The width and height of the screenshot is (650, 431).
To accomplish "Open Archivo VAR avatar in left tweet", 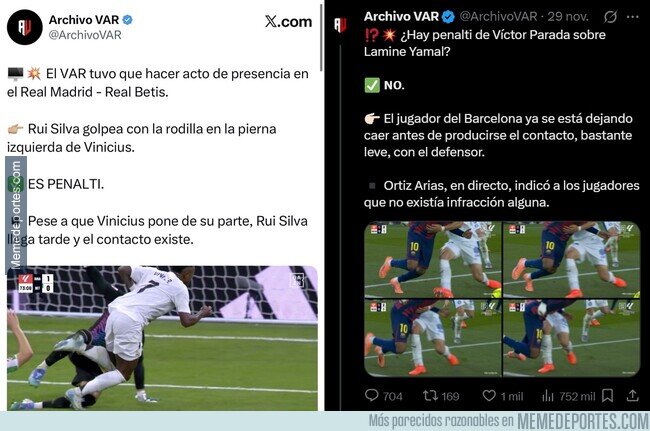I will pyautogui.click(x=24, y=27).
